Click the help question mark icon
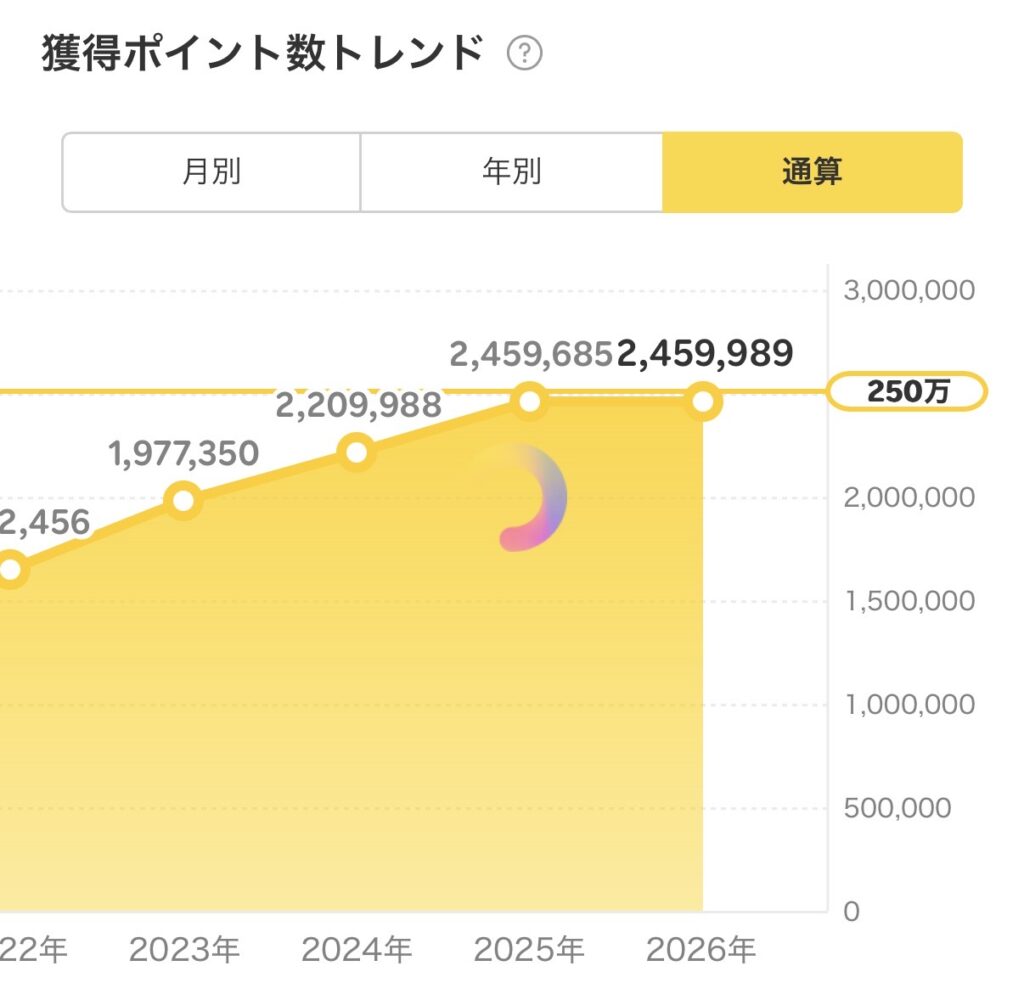 click(x=524, y=54)
